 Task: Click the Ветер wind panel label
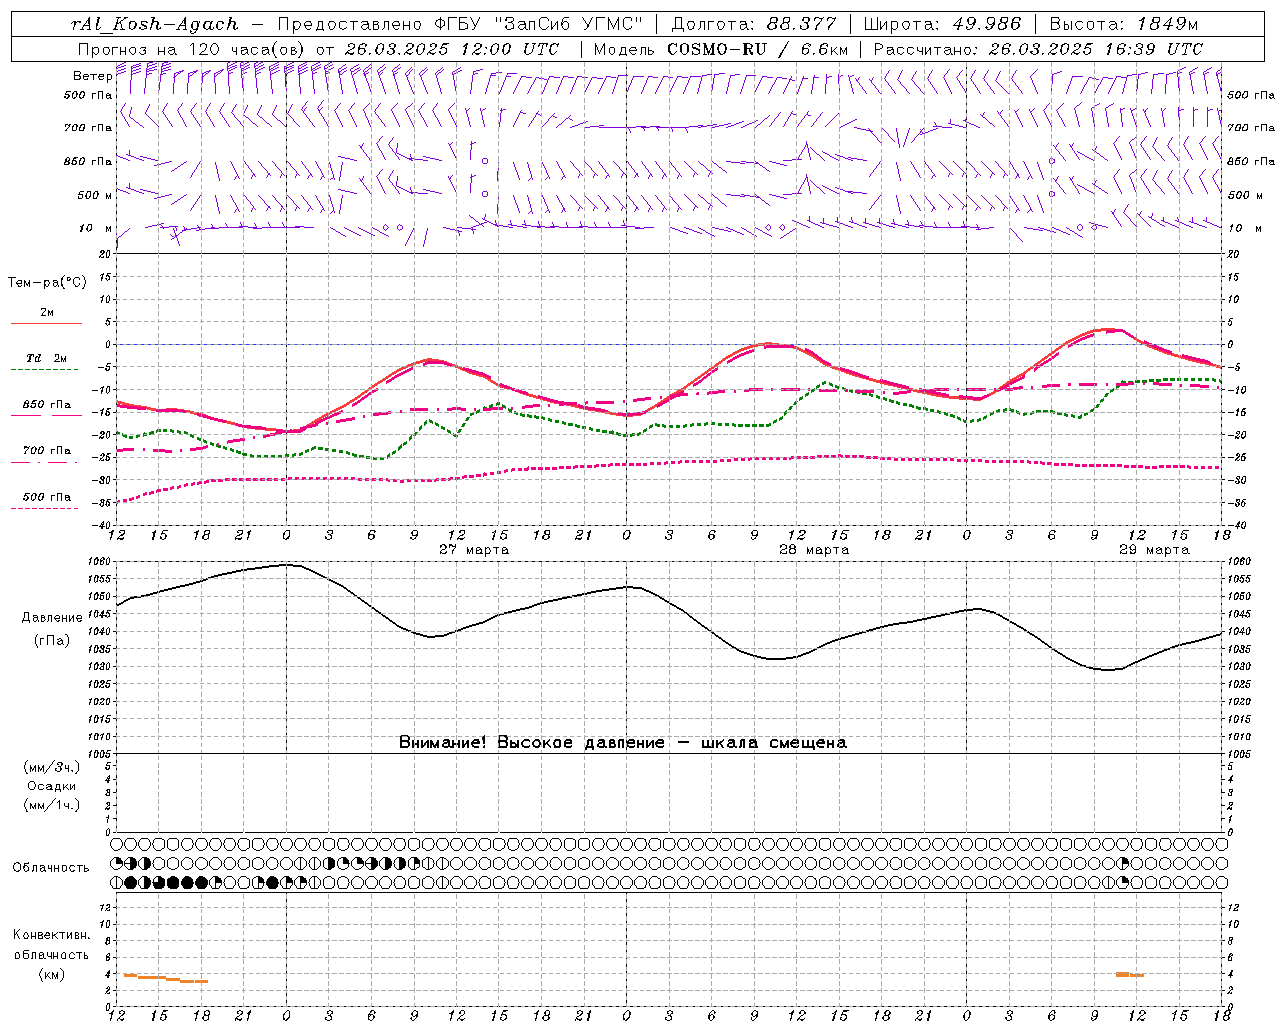click(x=92, y=76)
